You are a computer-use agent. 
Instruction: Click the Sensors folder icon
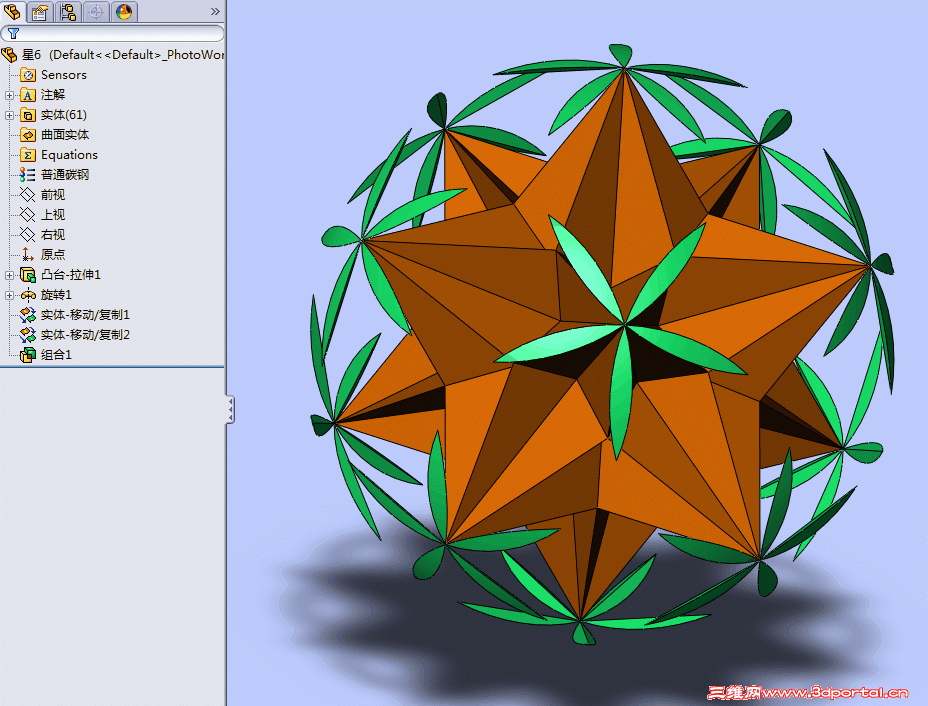pyautogui.click(x=28, y=75)
